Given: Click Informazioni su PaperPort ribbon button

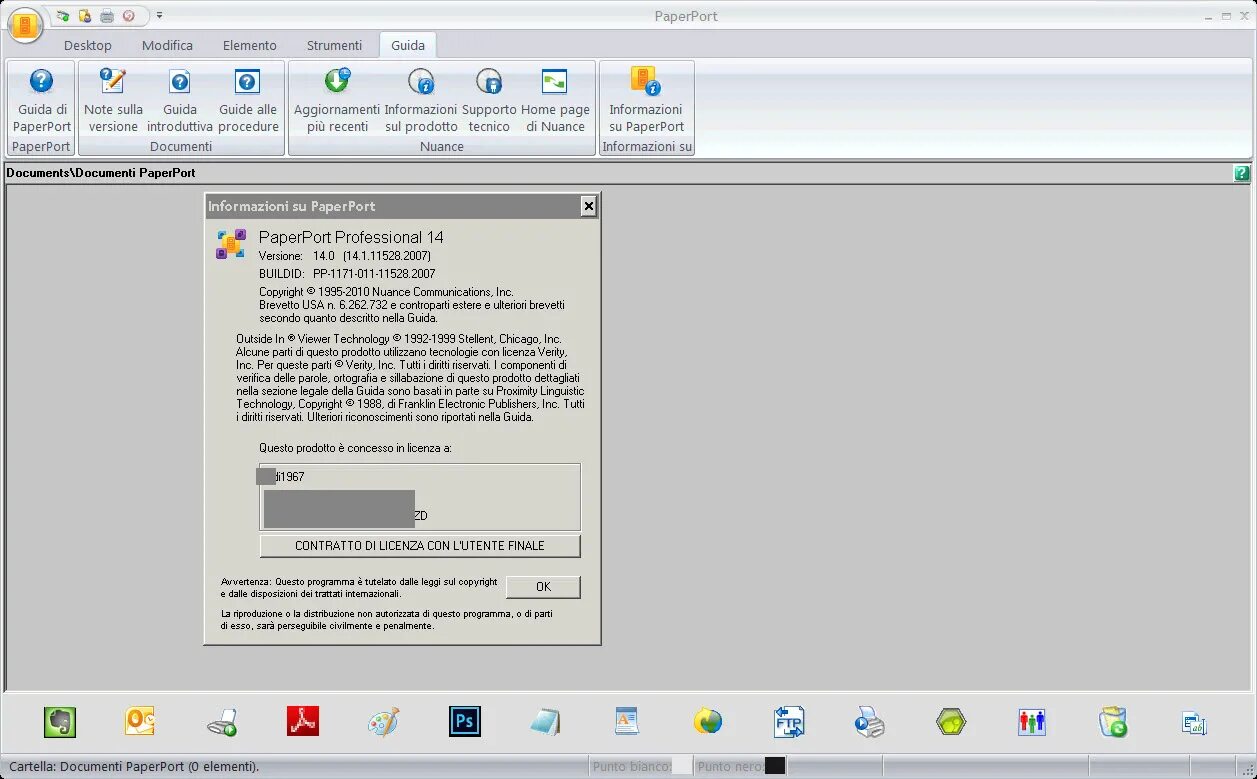Looking at the screenshot, I should point(646,100).
